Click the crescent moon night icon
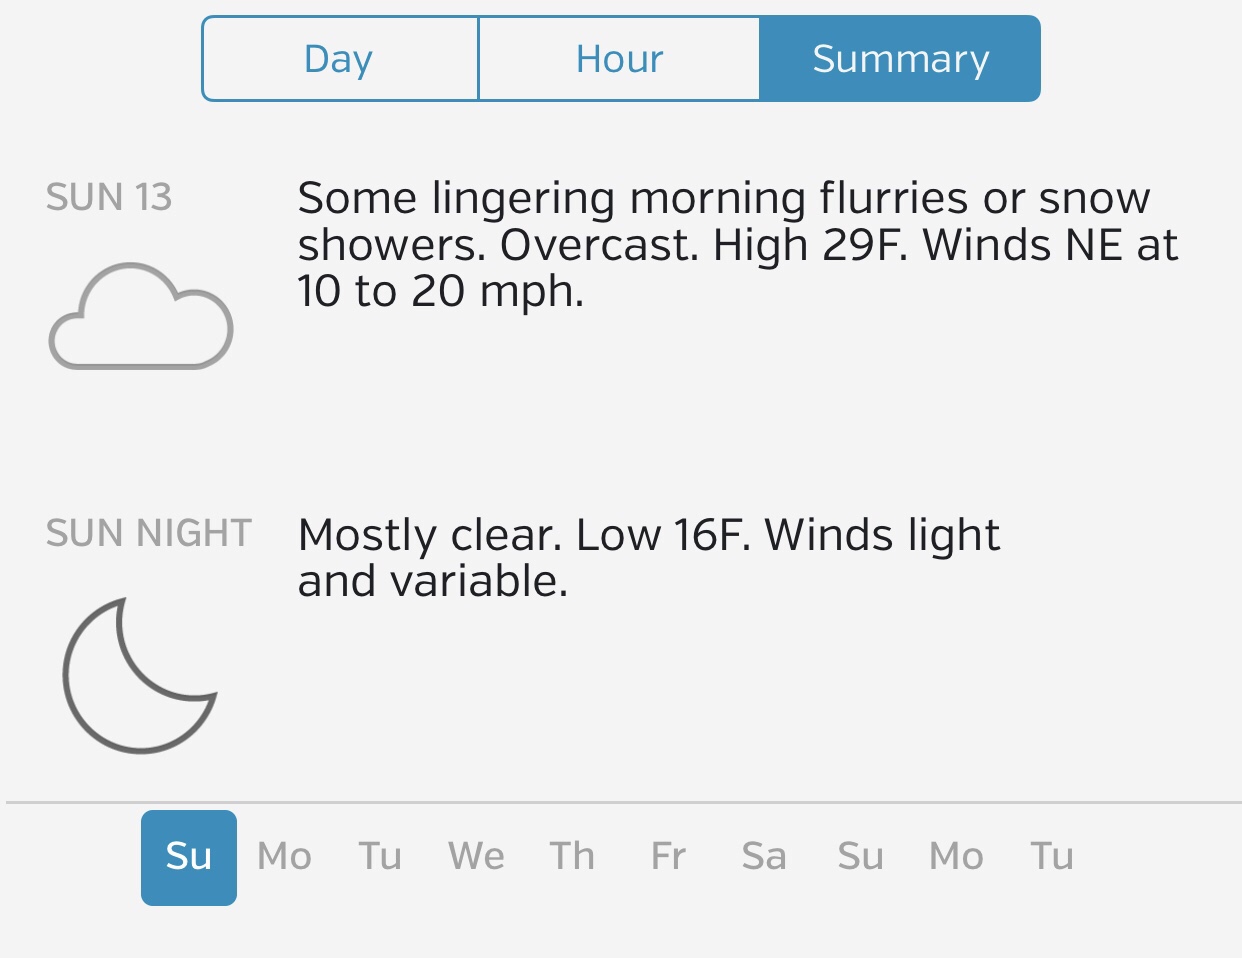 click(x=139, y=675)
